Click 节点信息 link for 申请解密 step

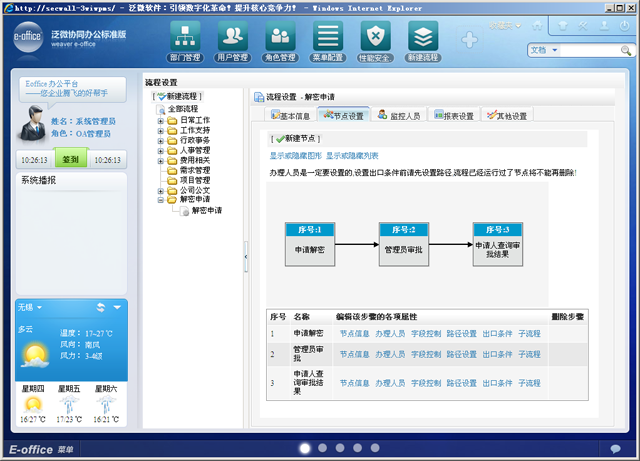point(354,333)
